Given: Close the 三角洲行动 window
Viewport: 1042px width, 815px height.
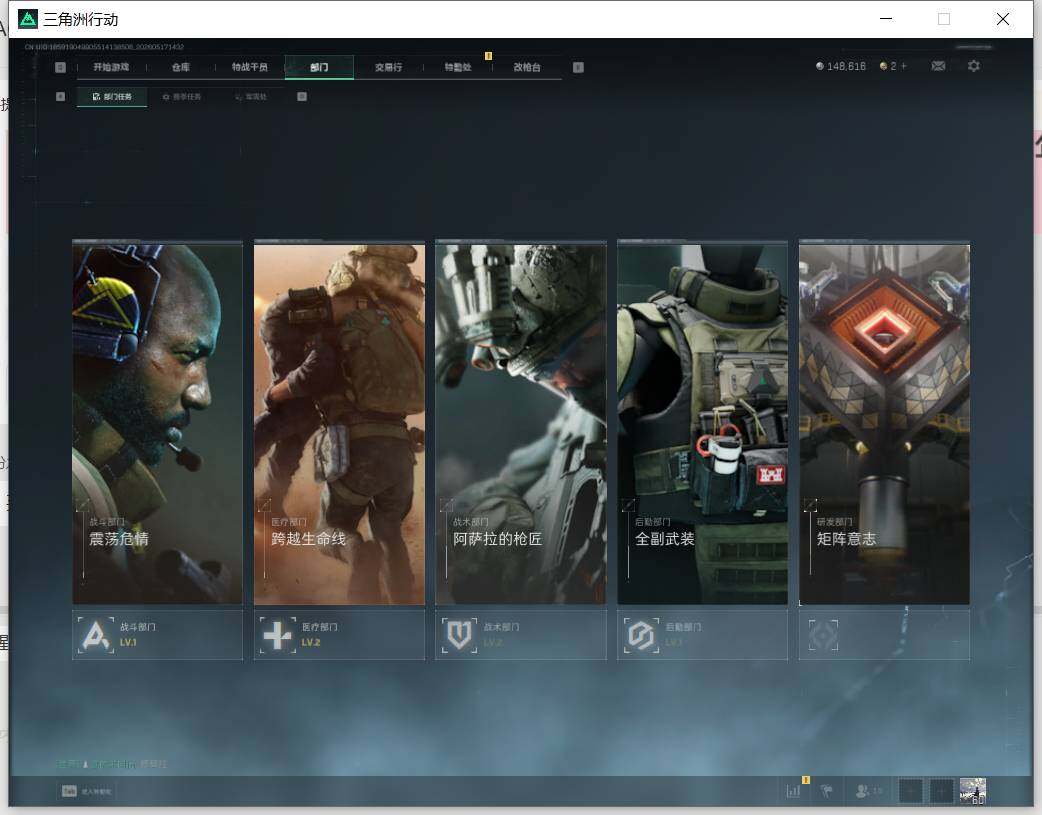Looking at the screenshot, I should tap(1003, 19).
